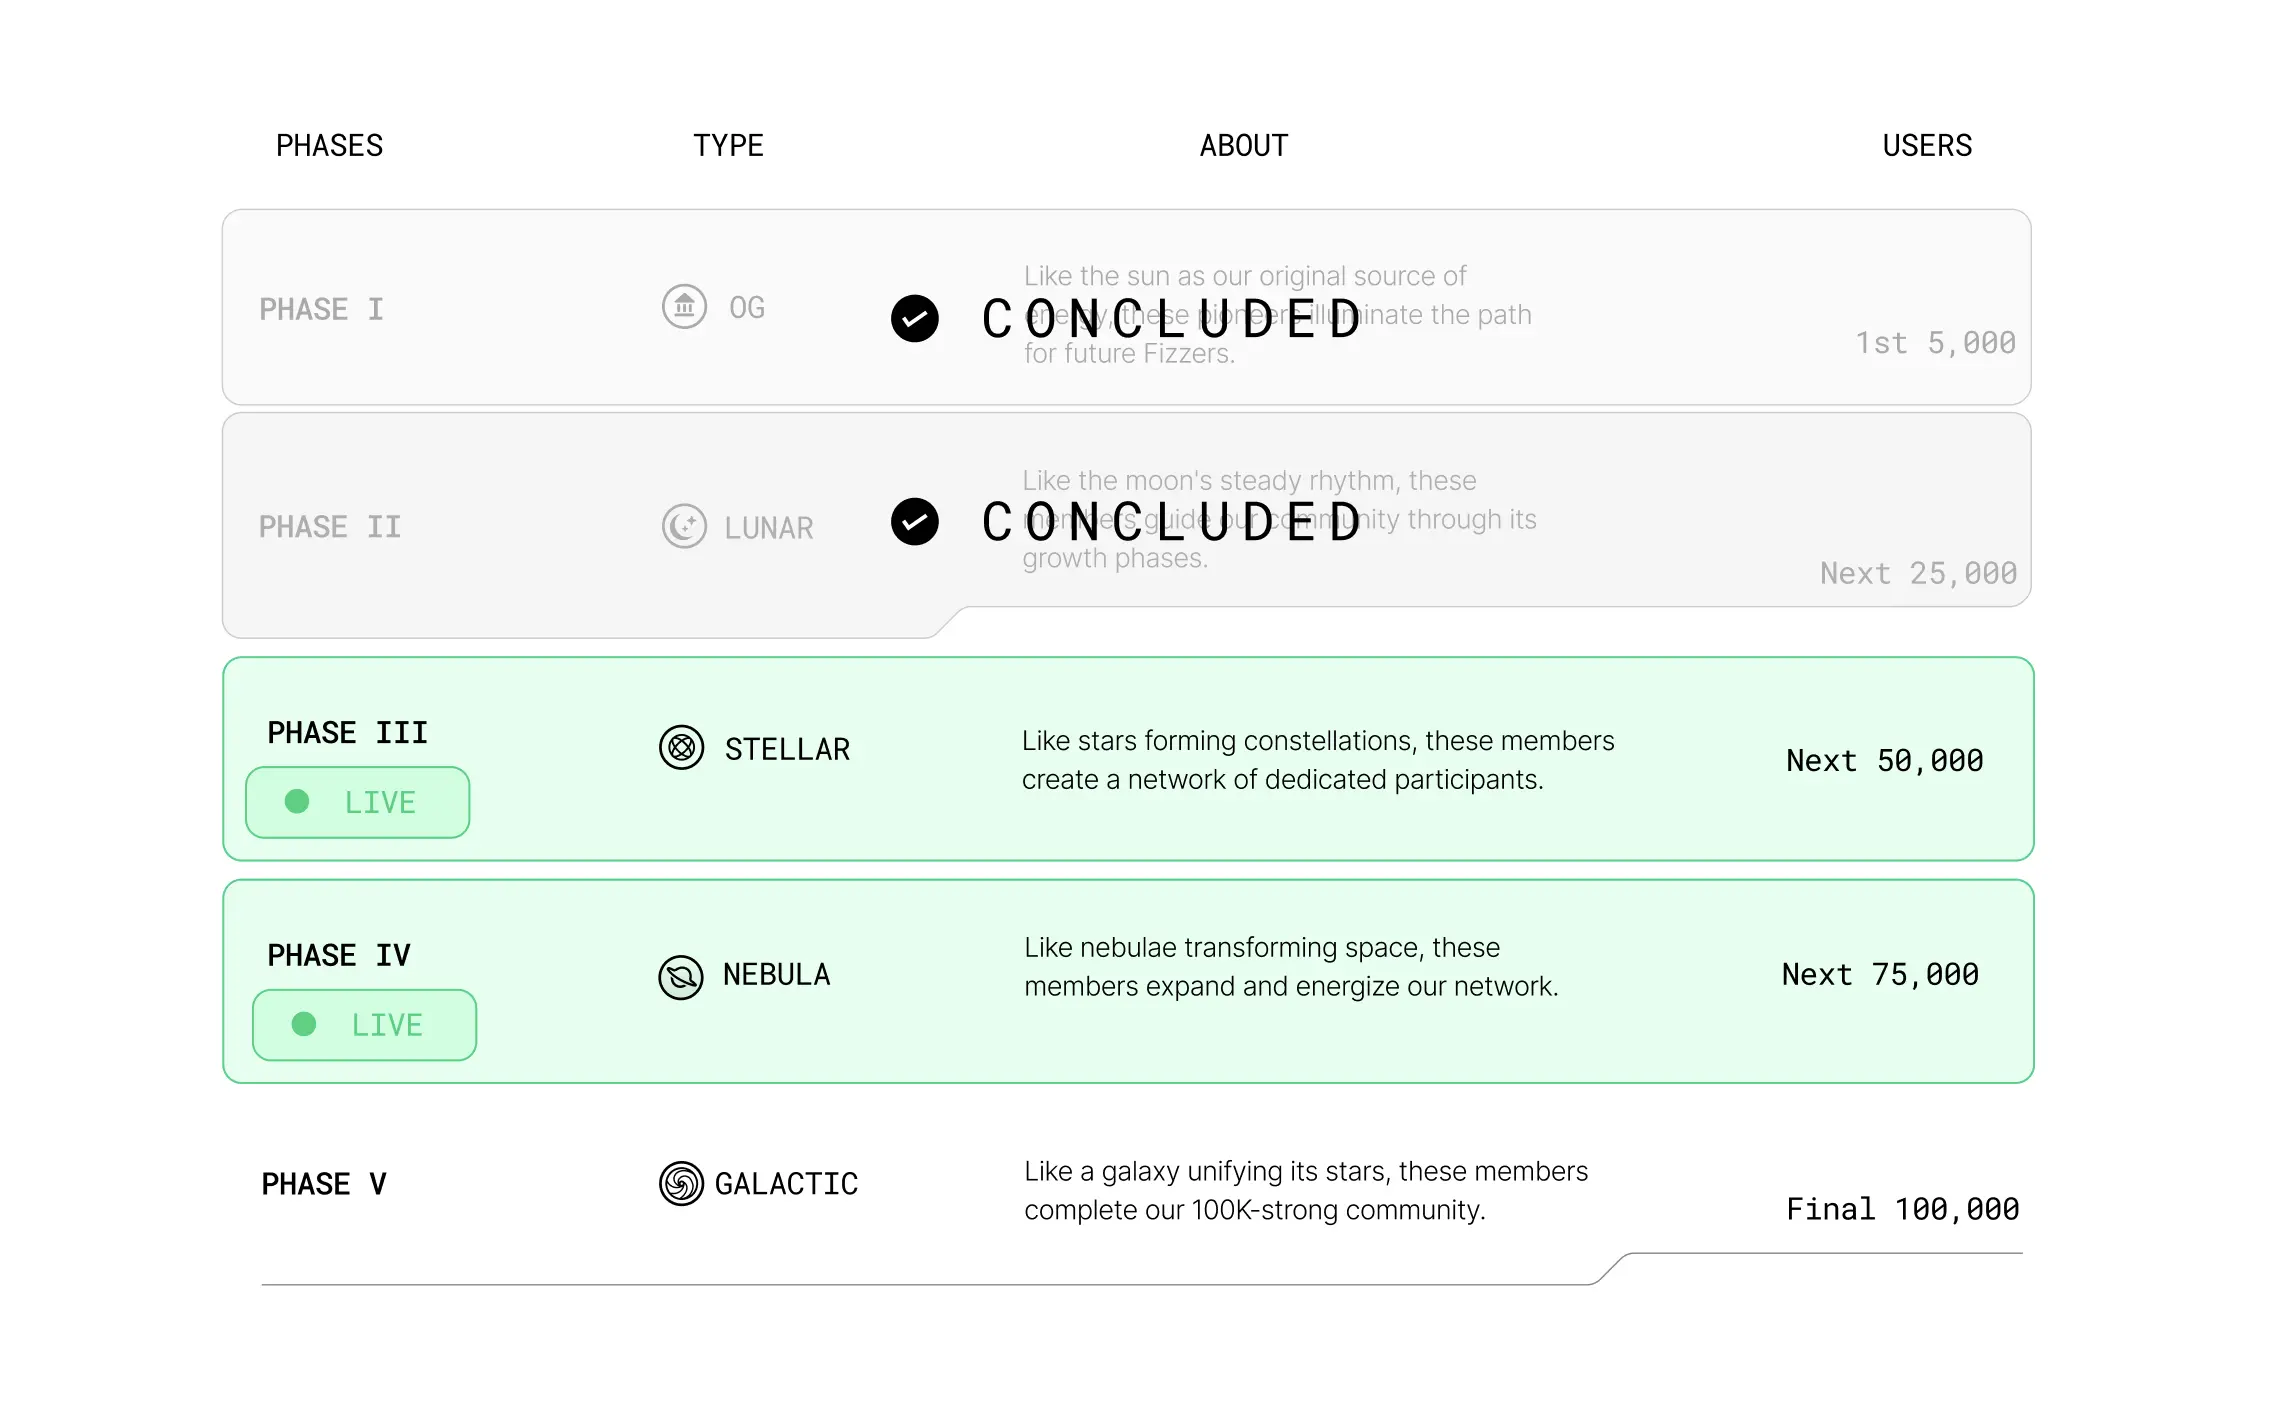Screen dimensions: 2276x1428
Task: Click the STELLAR type label
Action: 787,749
